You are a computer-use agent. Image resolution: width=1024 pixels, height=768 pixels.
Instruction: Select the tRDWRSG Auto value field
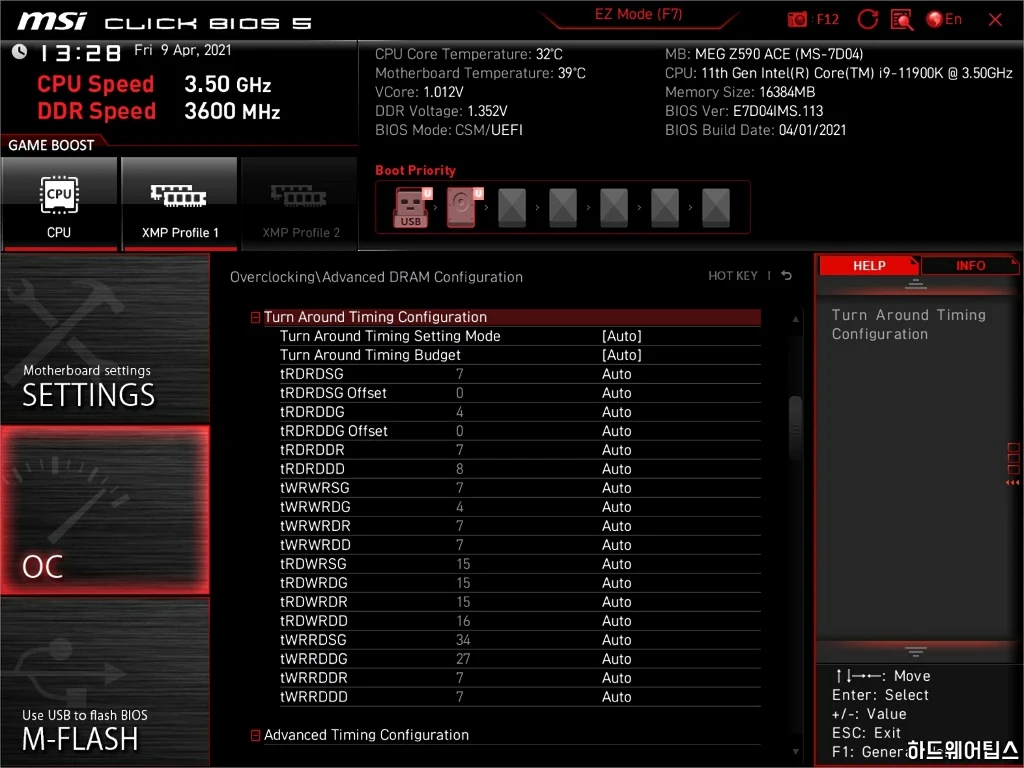point(616,564)
